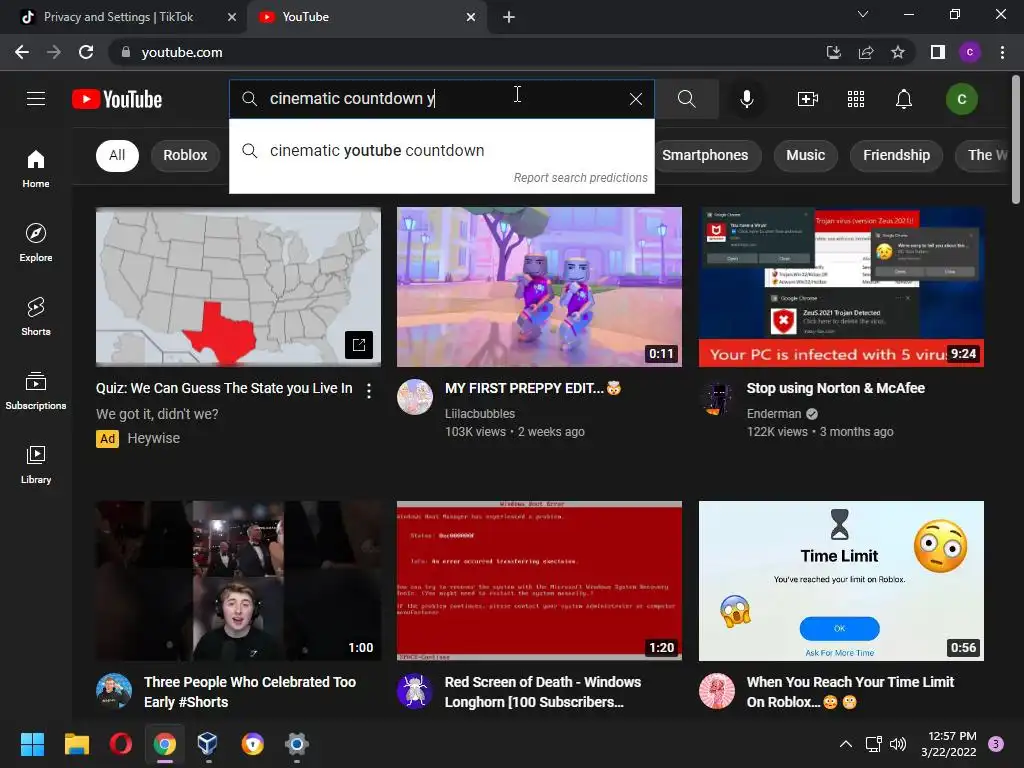
Task: Open Subscriptions in the sidebar
Action: pos(36,390)
